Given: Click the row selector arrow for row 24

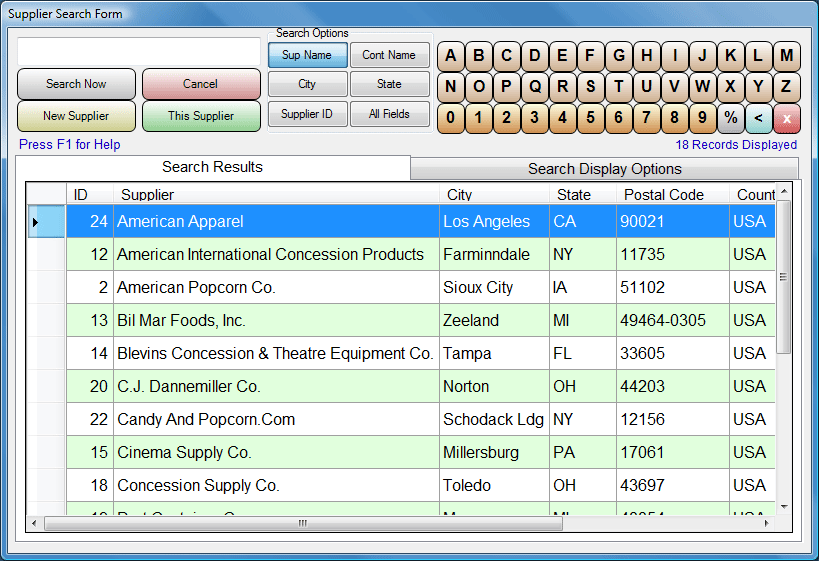Looking at the screenshot, I should point(46,221).
